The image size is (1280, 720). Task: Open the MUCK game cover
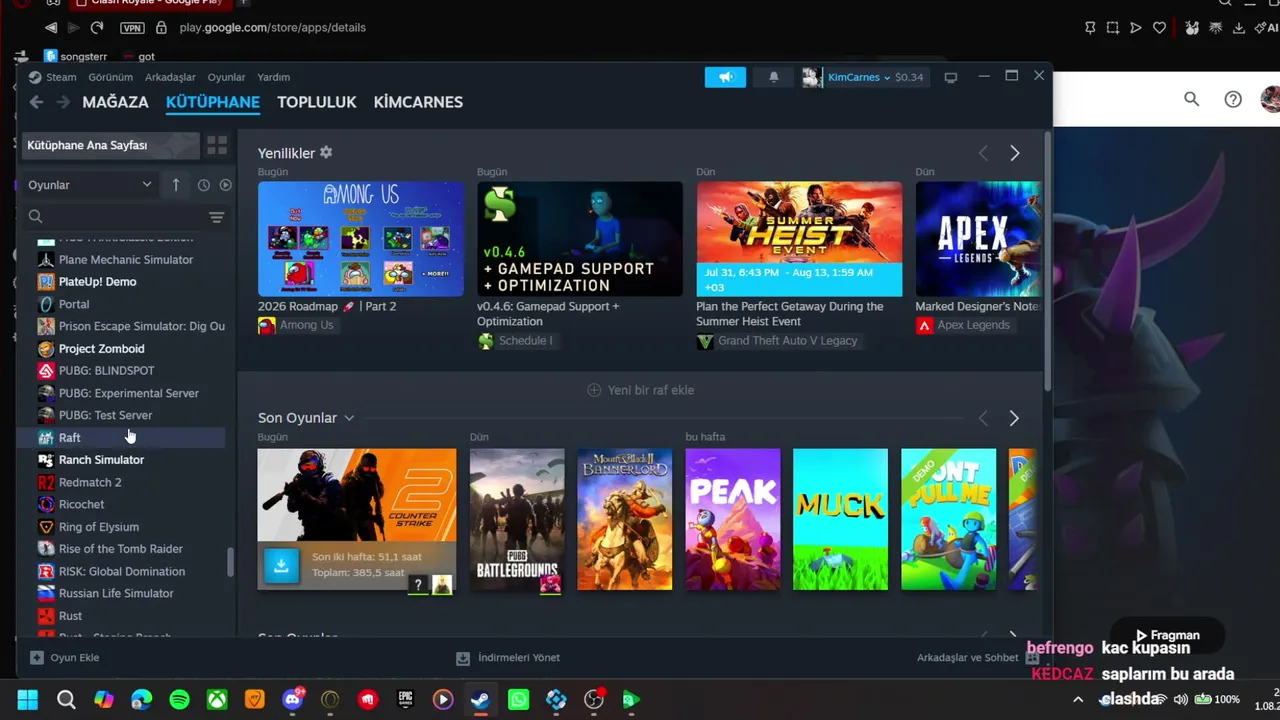click(840, 520)
